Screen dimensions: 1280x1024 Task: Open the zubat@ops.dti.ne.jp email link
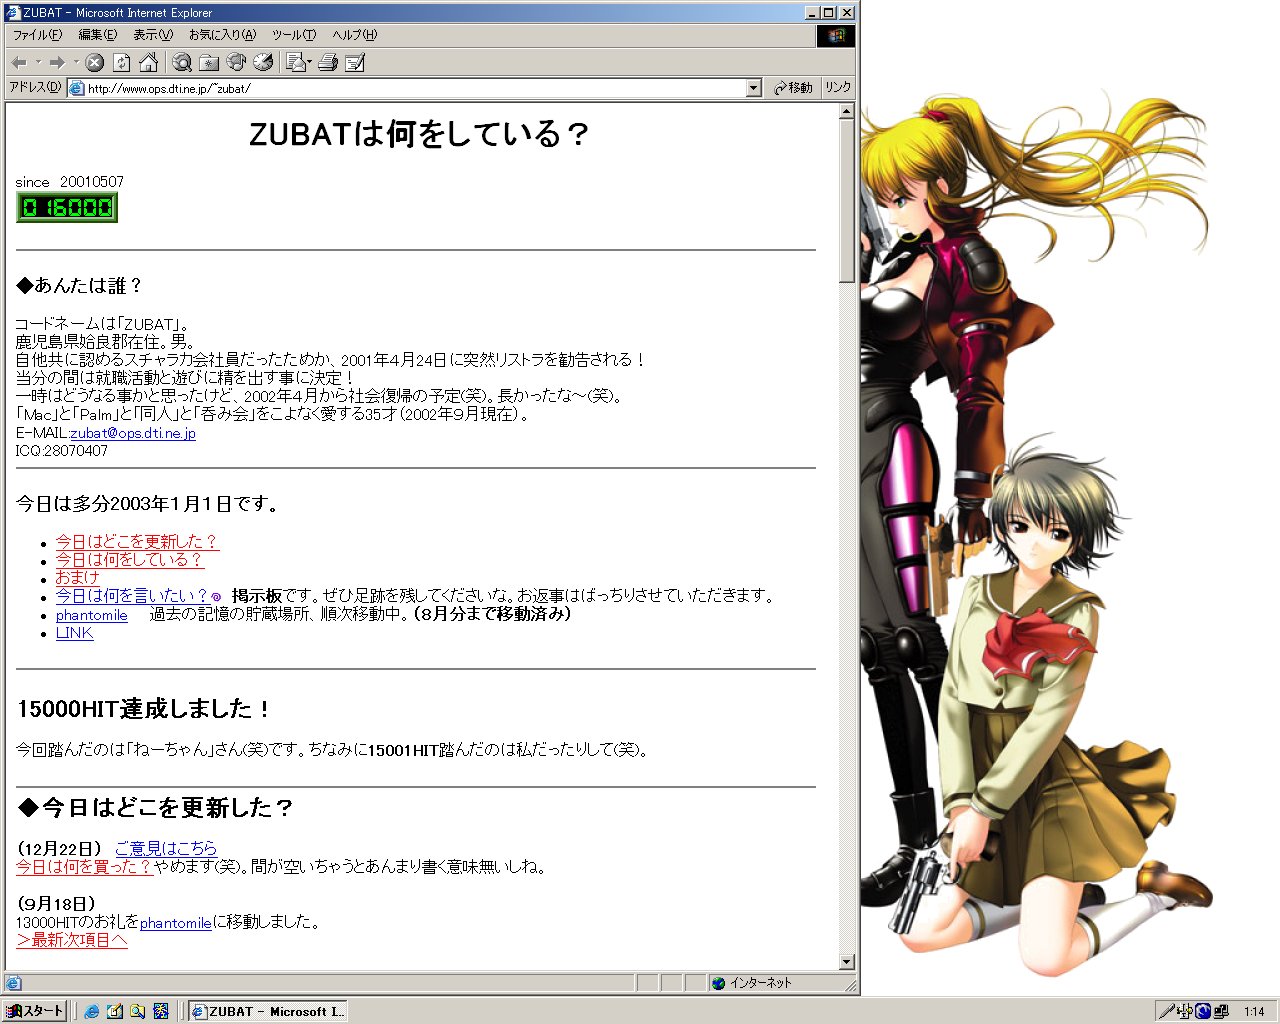click(133, 433)
